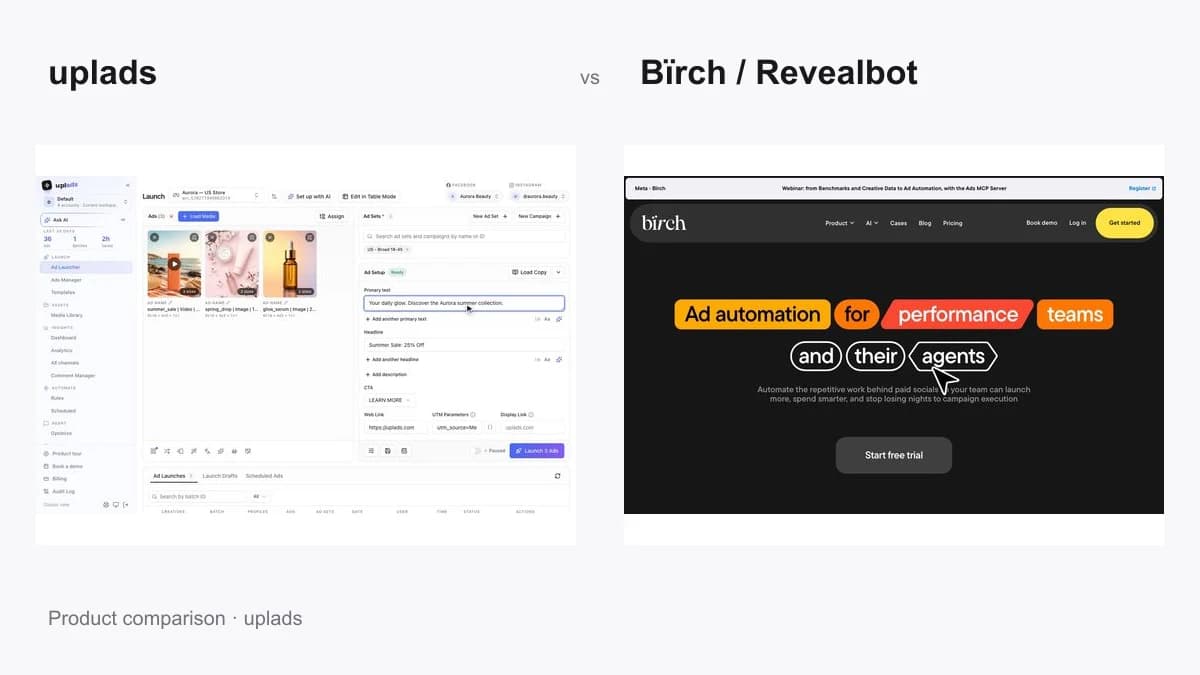Switch to the Launch Drafts tab
This screenshot has width=1200, height=675.
pyautogui.click(x=220, y=476)
